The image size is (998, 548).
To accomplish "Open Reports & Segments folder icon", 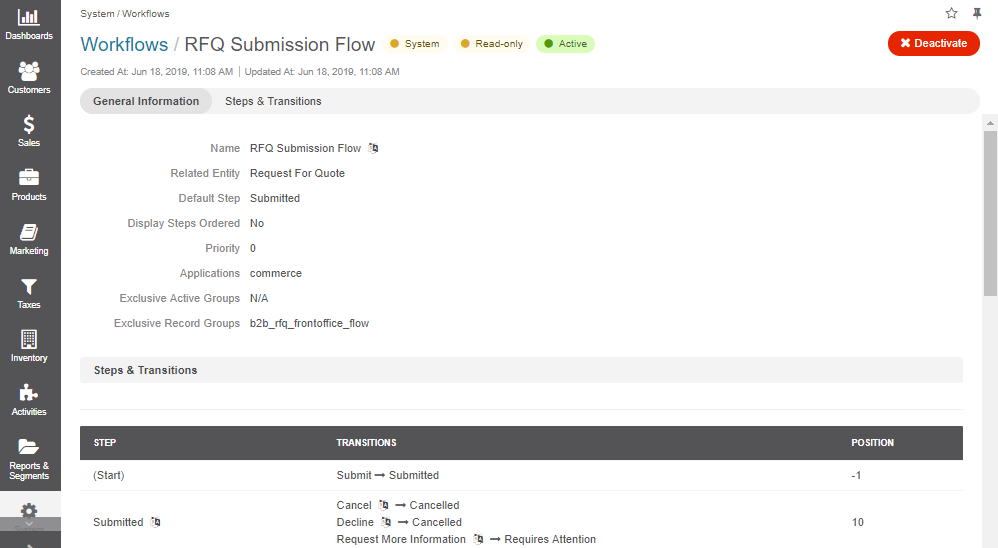I will (x=29, y=447).
